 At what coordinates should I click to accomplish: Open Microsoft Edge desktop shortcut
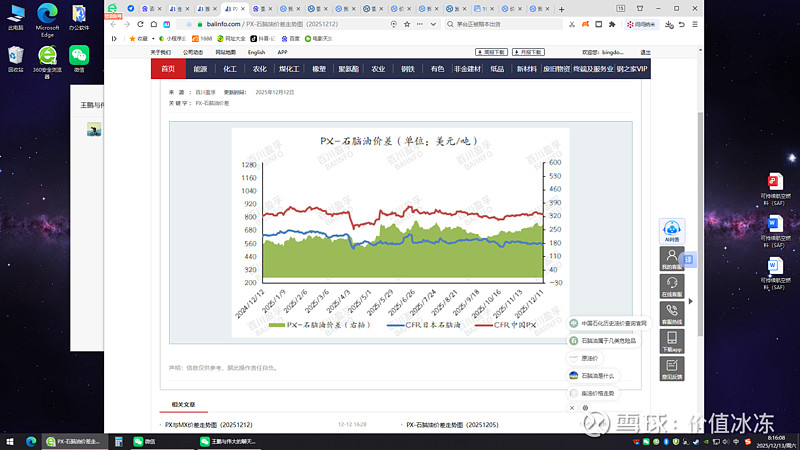tap(47, 18)
